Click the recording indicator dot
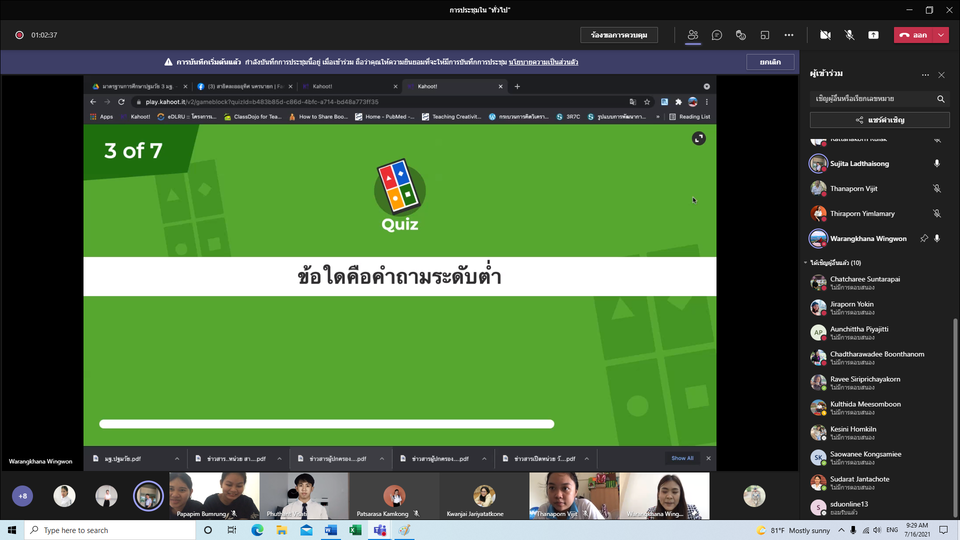Screen dimensions: 960x540 point(20,35)
